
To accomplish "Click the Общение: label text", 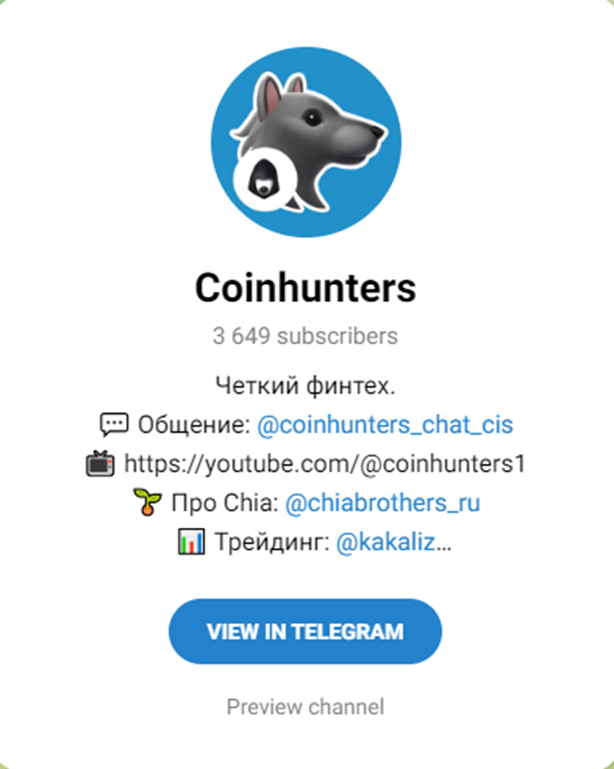I will pyautogui.click(x=194, y=425).
